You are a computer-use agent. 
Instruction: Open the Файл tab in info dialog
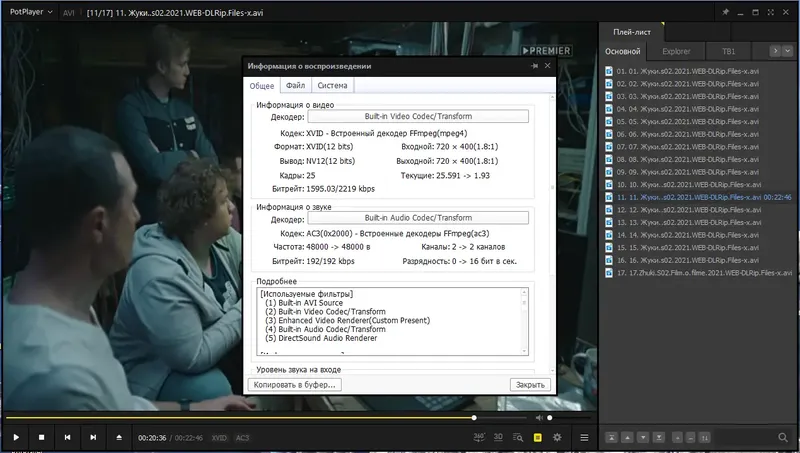295,85
